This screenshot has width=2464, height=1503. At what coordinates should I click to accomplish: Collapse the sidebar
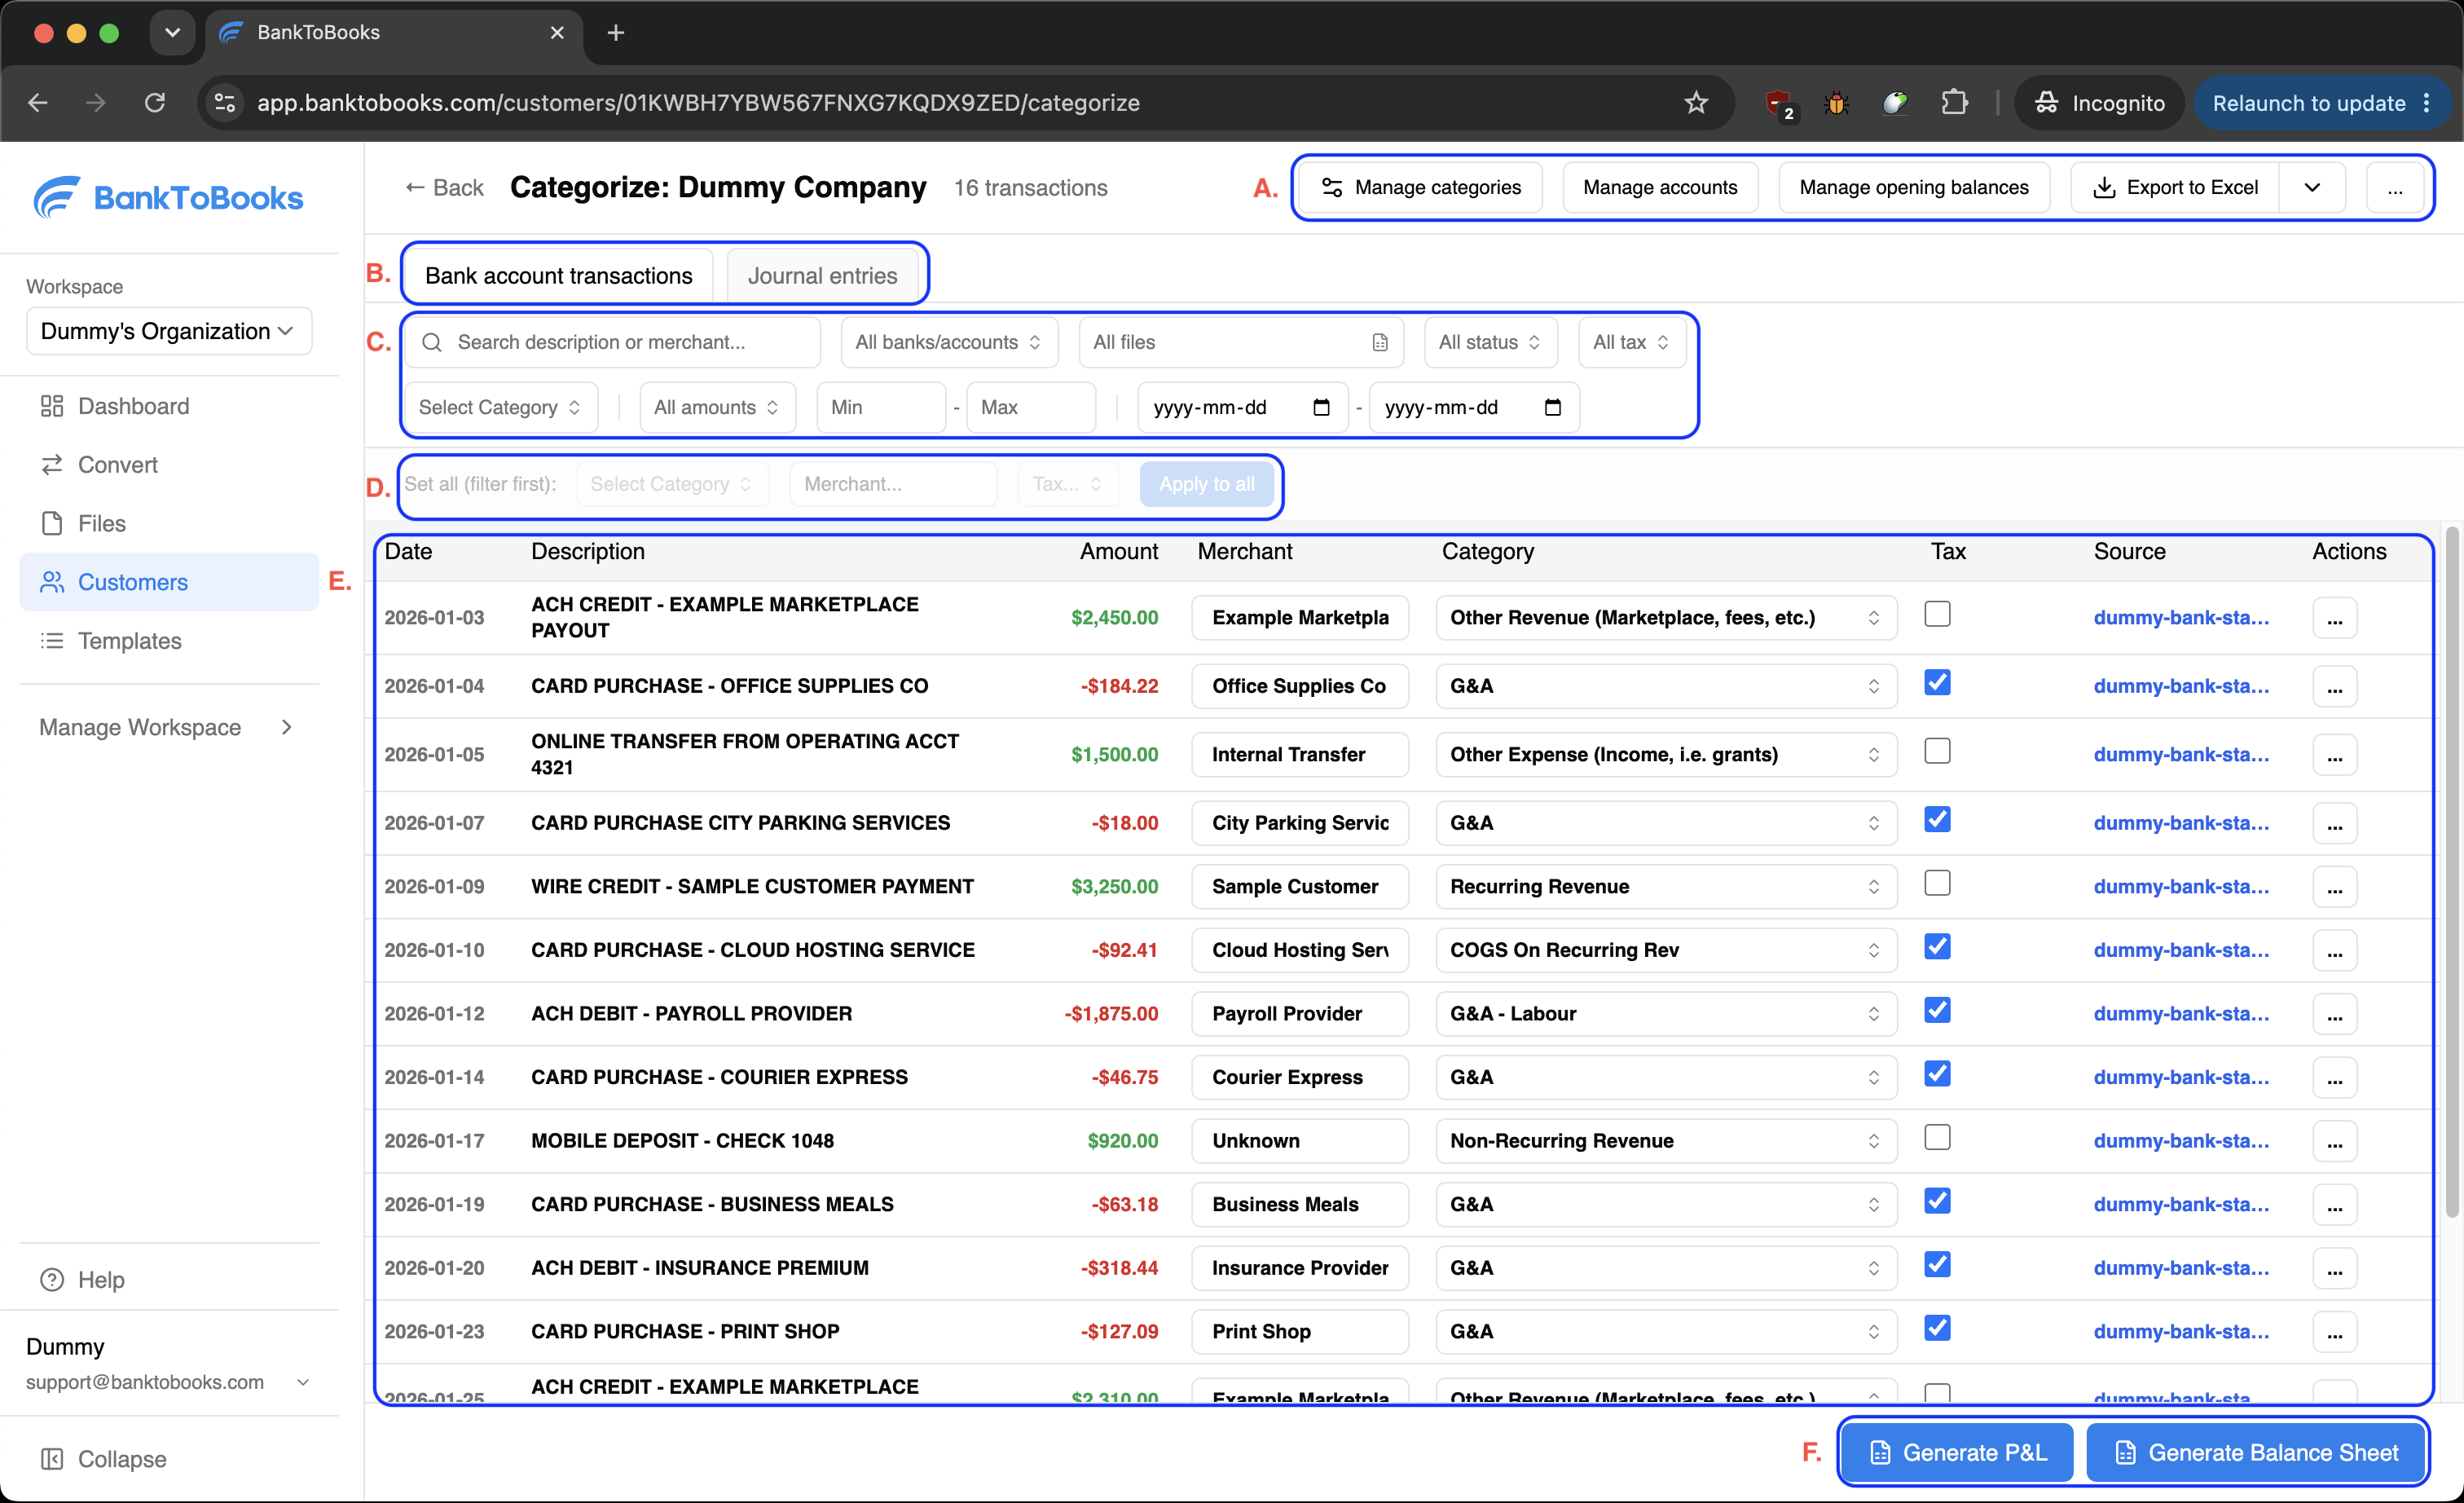click(103, 1459)
